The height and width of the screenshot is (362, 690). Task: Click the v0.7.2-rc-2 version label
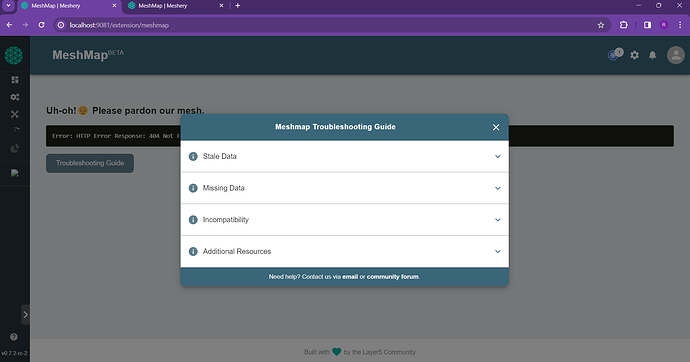[x=14, y=353]
